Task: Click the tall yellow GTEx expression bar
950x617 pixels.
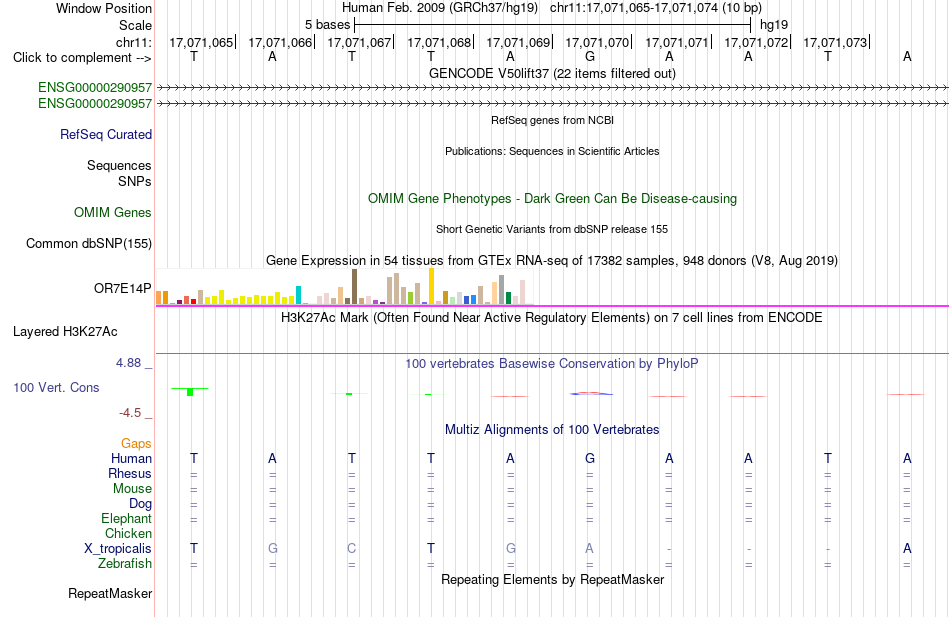Action: click(x=431, y=285)
